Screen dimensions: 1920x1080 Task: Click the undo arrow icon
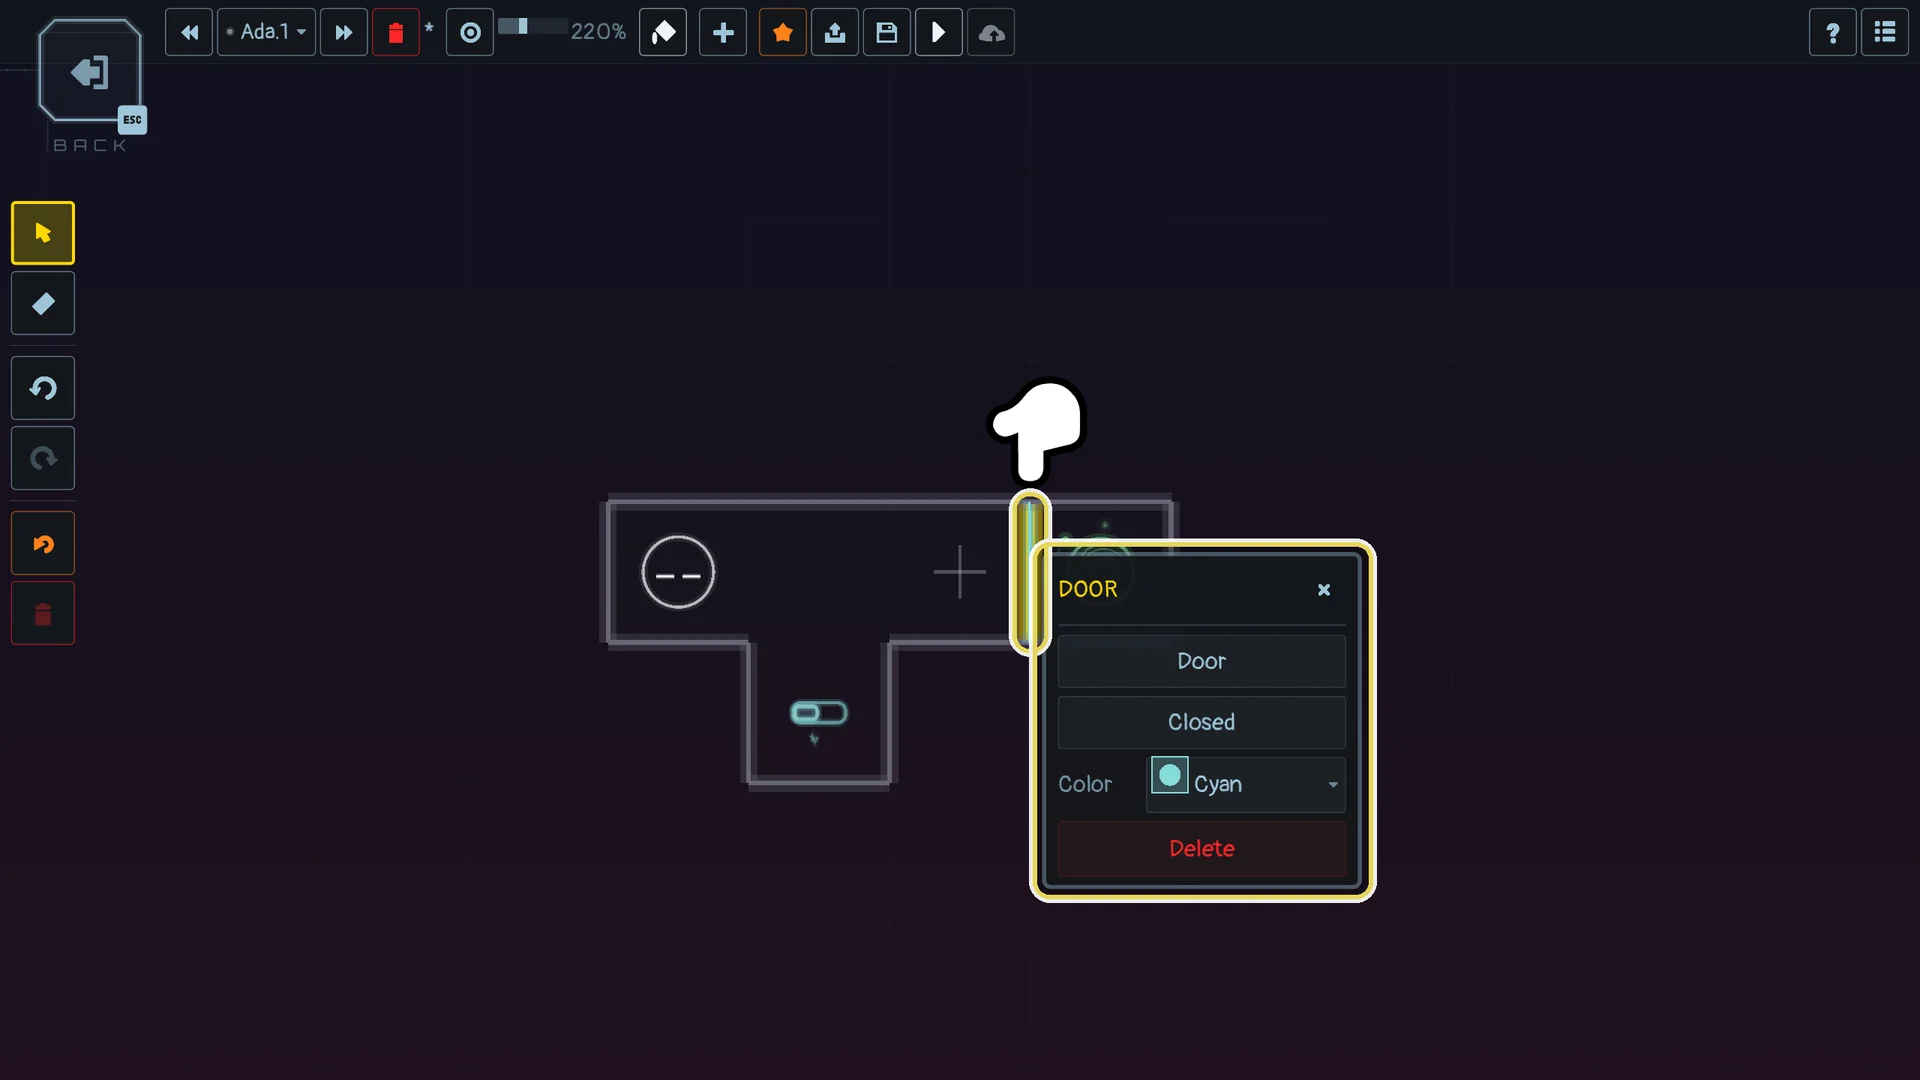tap(43, 388)
